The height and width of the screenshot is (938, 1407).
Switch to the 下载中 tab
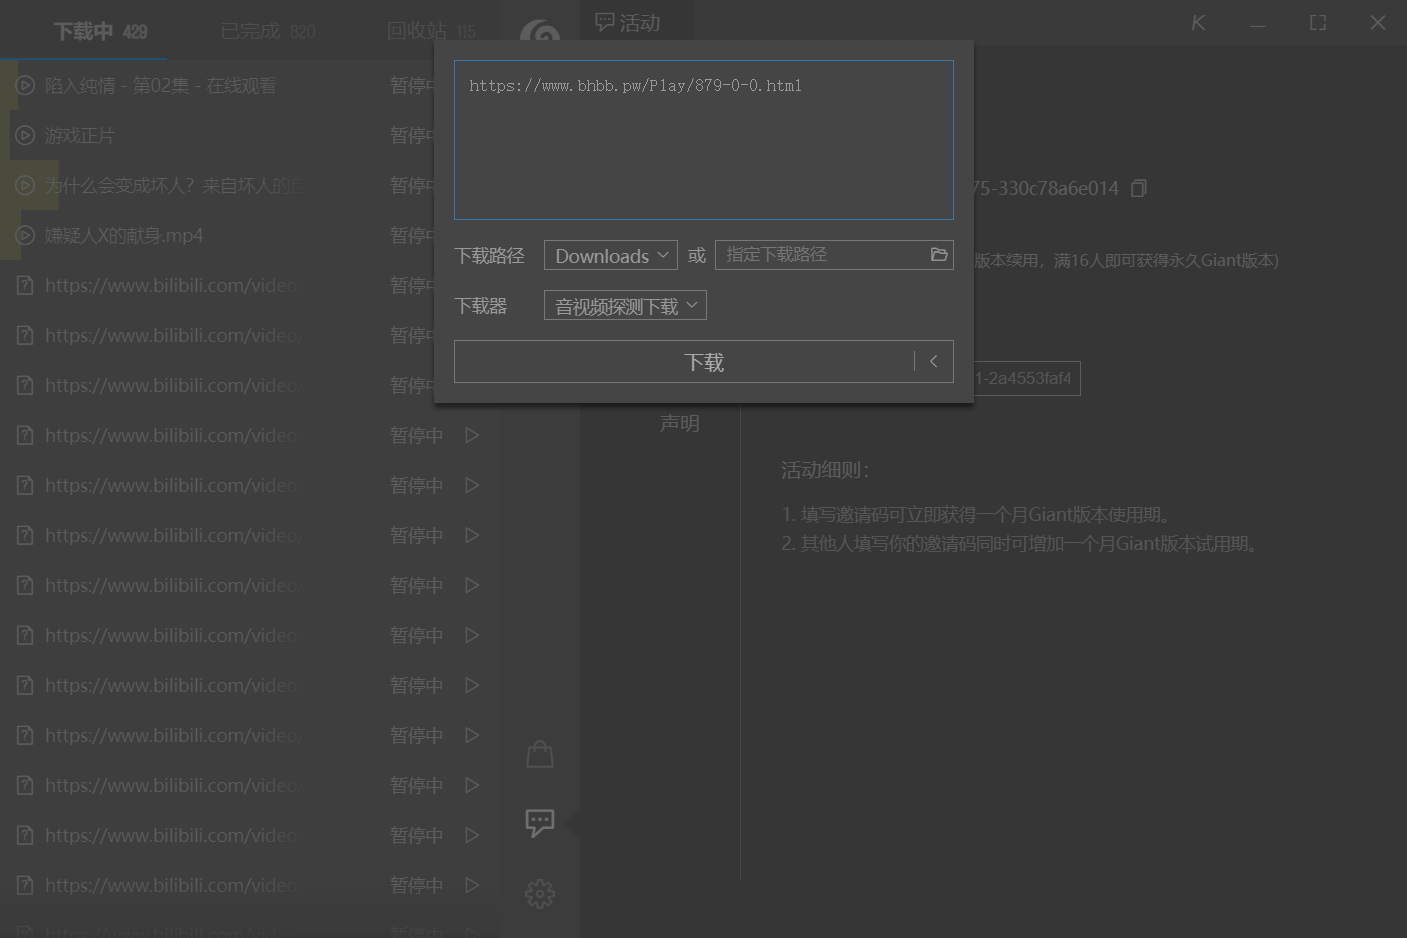coord(100,31)
